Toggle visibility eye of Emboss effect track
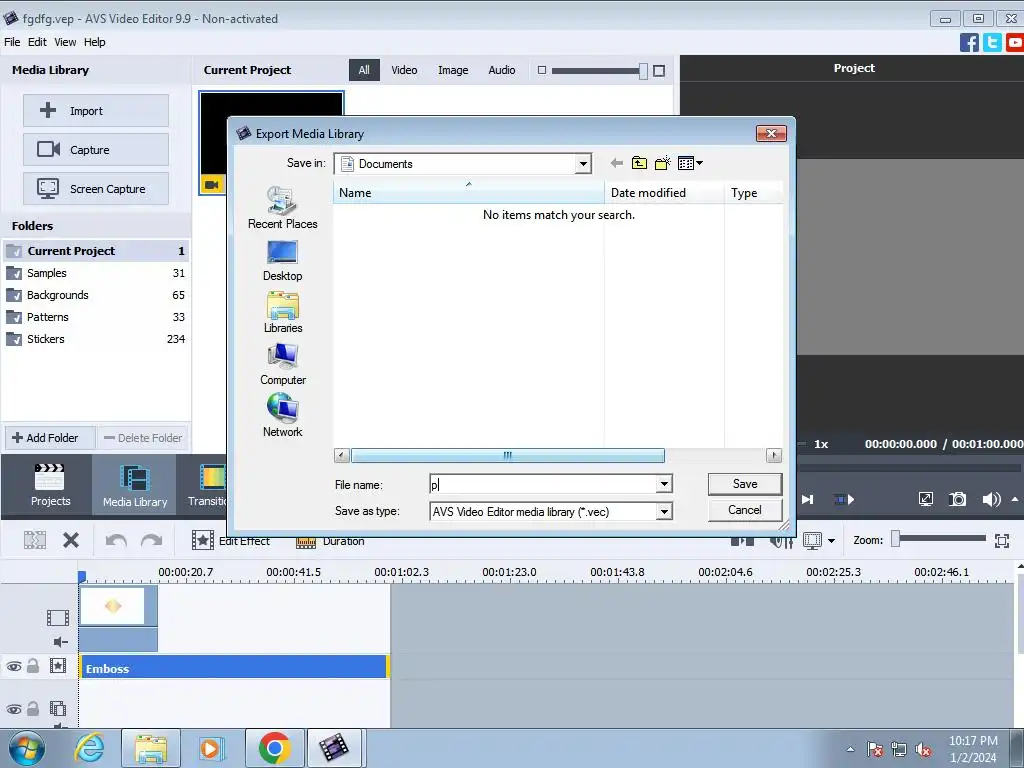Screen dimensions: 1024x768 click(x=14, y=667)
